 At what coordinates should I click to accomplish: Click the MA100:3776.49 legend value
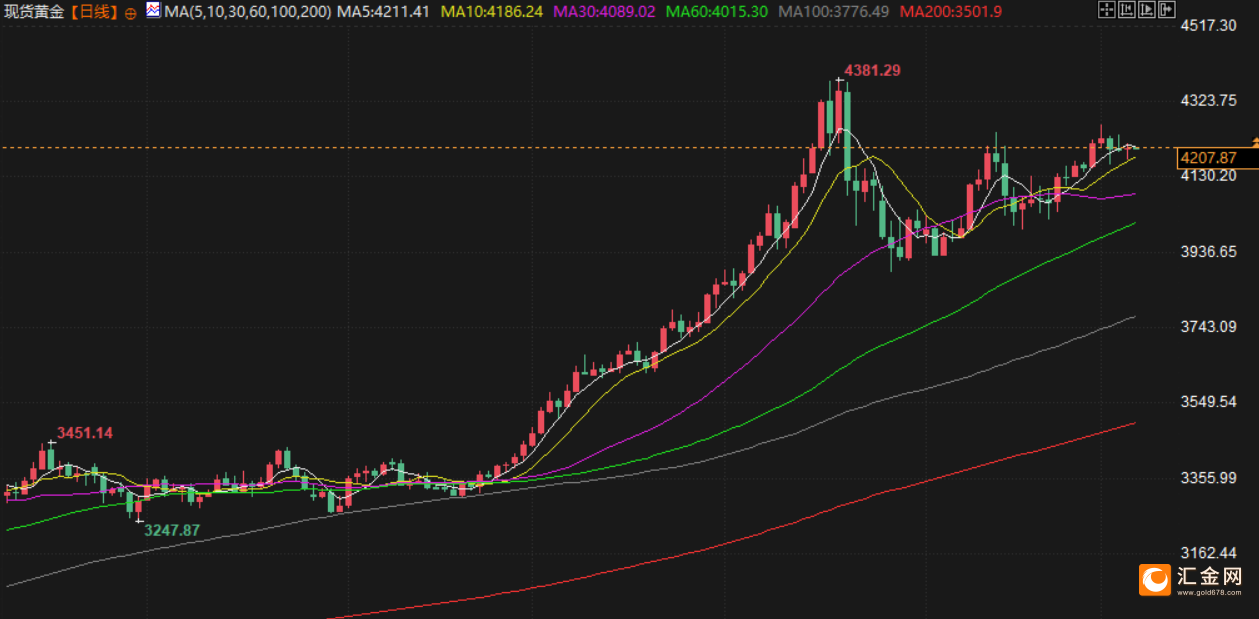[834, 12]
